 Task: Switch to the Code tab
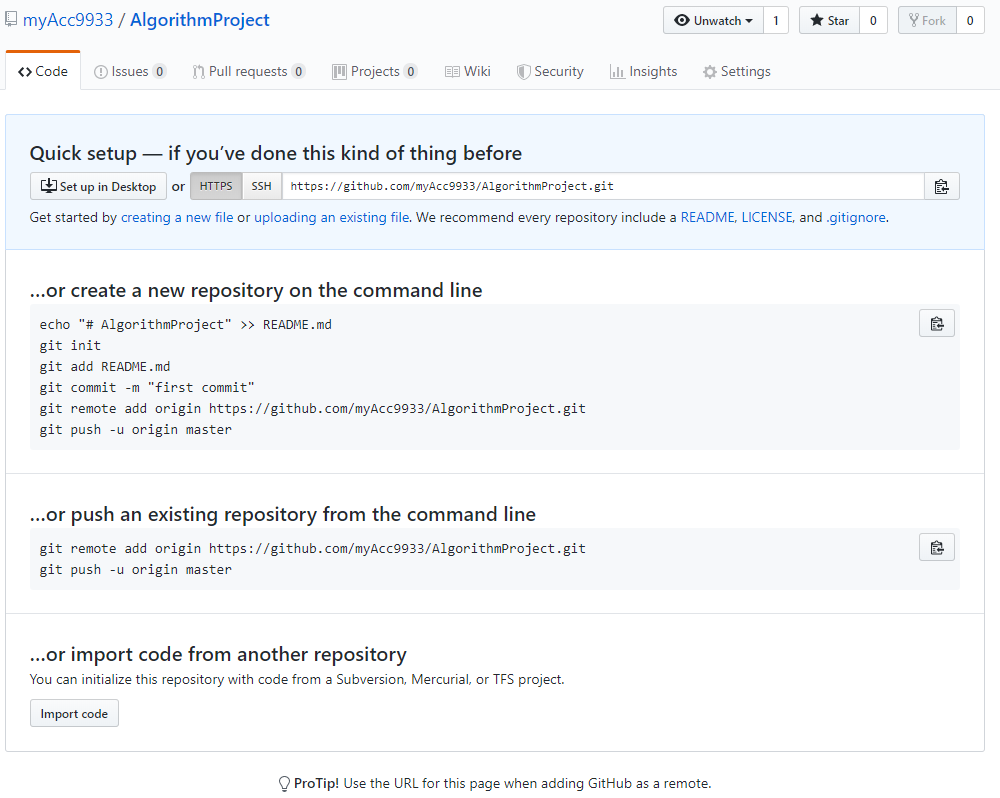click(43, 71)
